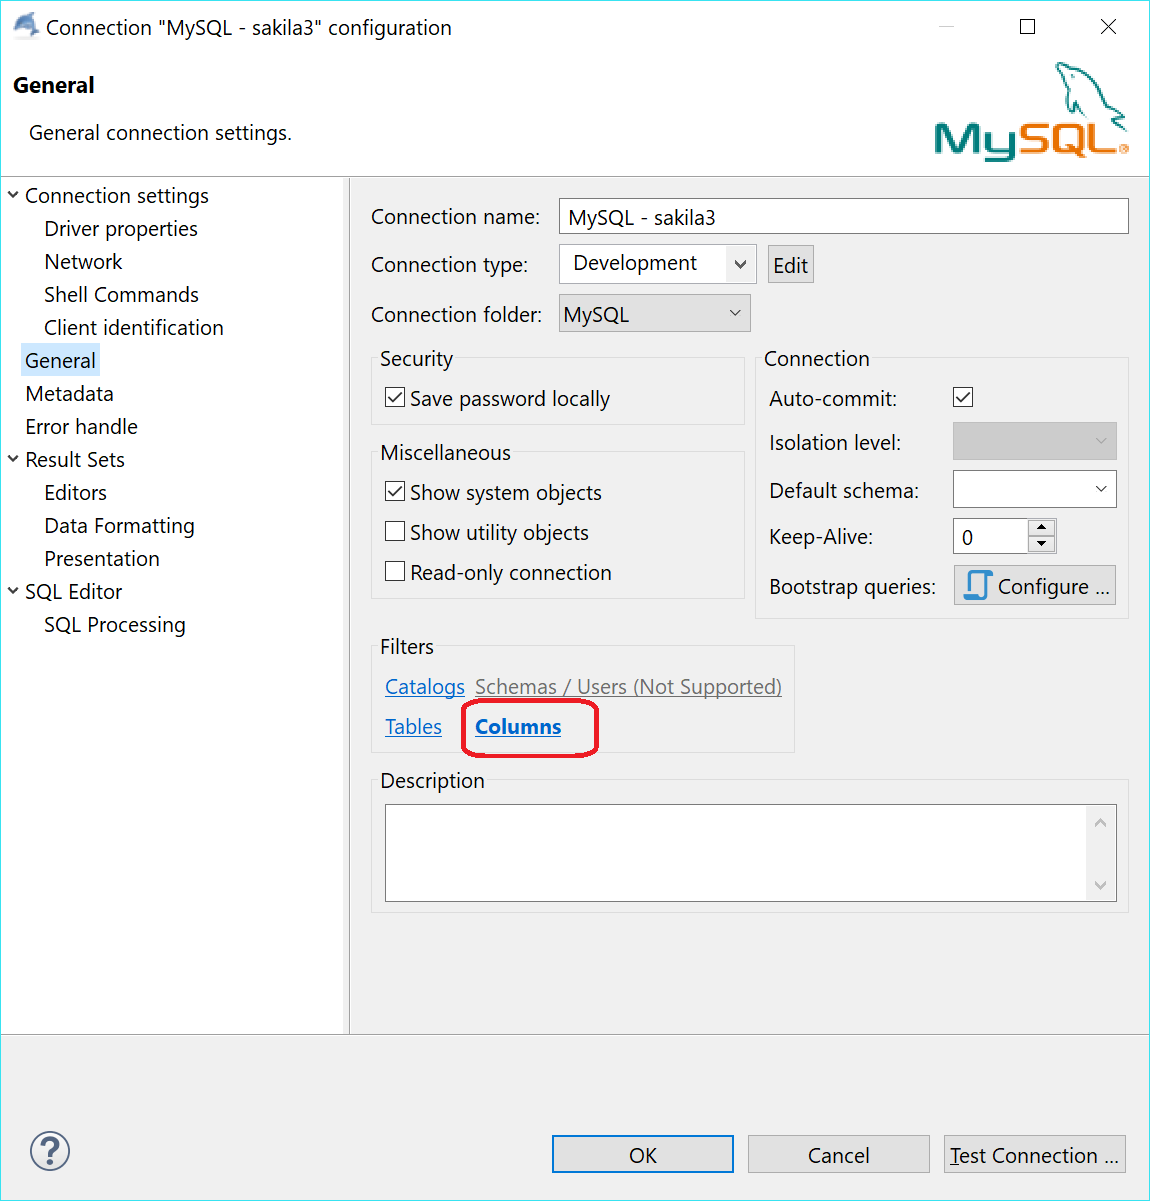1150x1201 pixels.
Task: Open Shell Commands page
Action: click(x=121, y=295)
